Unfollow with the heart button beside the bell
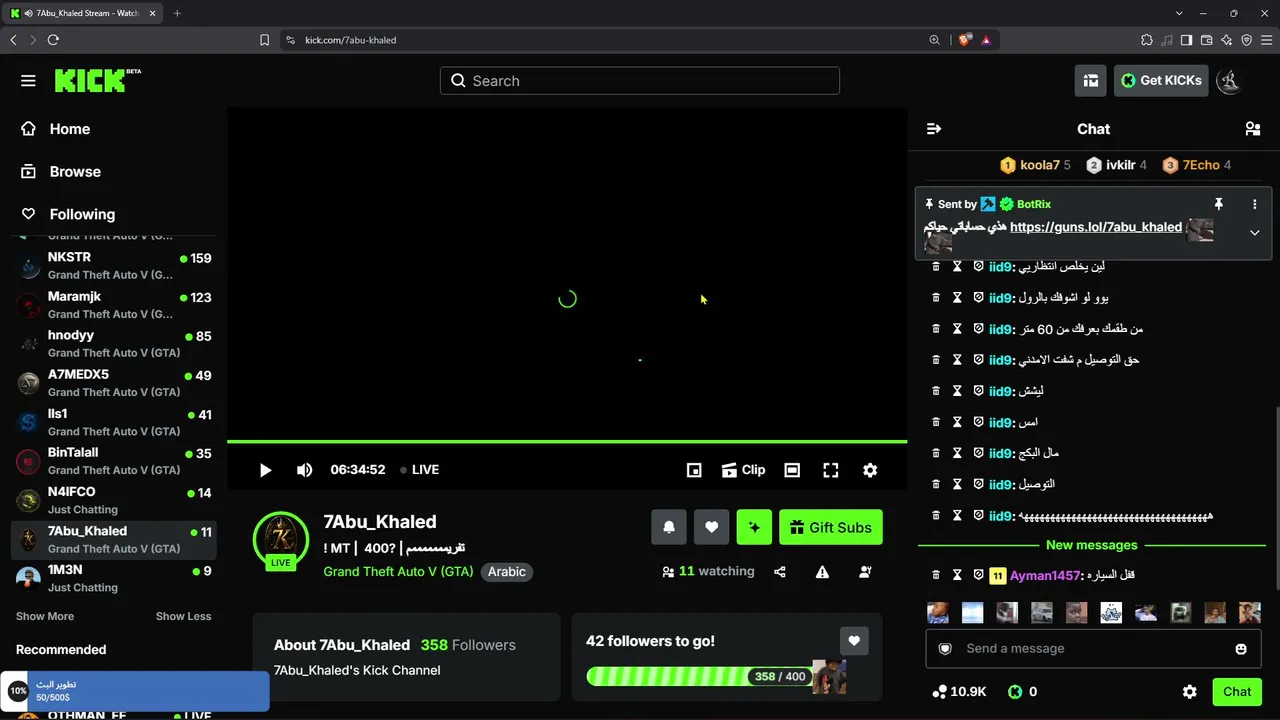Screen dimensions: 1280x720 click(712, 528)
